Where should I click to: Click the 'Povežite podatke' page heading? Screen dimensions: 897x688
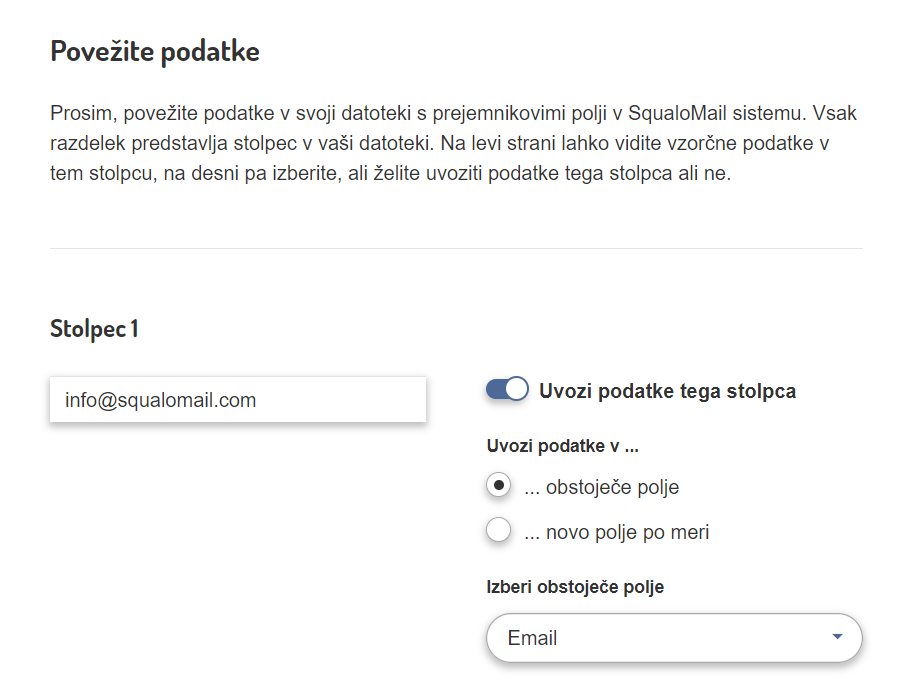(155, 51)
